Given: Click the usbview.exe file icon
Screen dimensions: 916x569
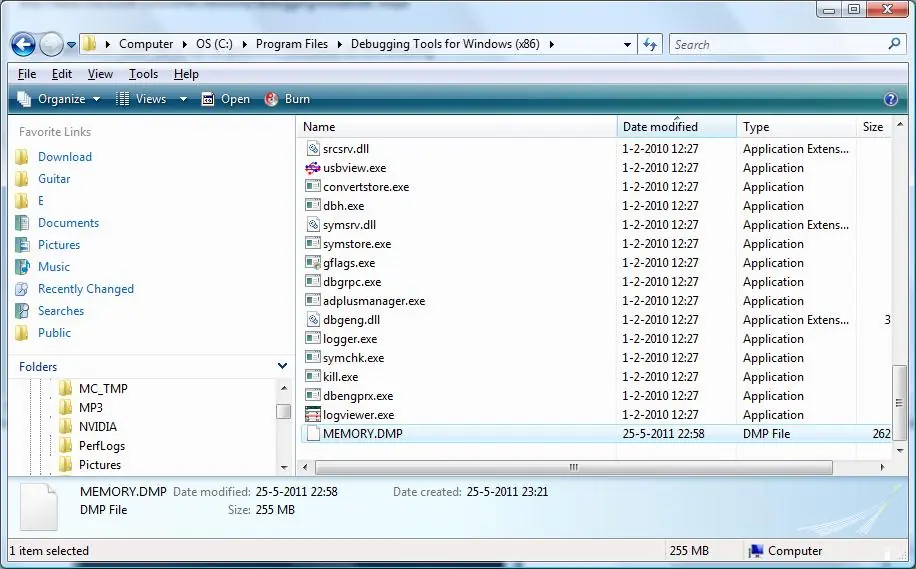Looking at the screenshot, I should (x=313, y=168).
